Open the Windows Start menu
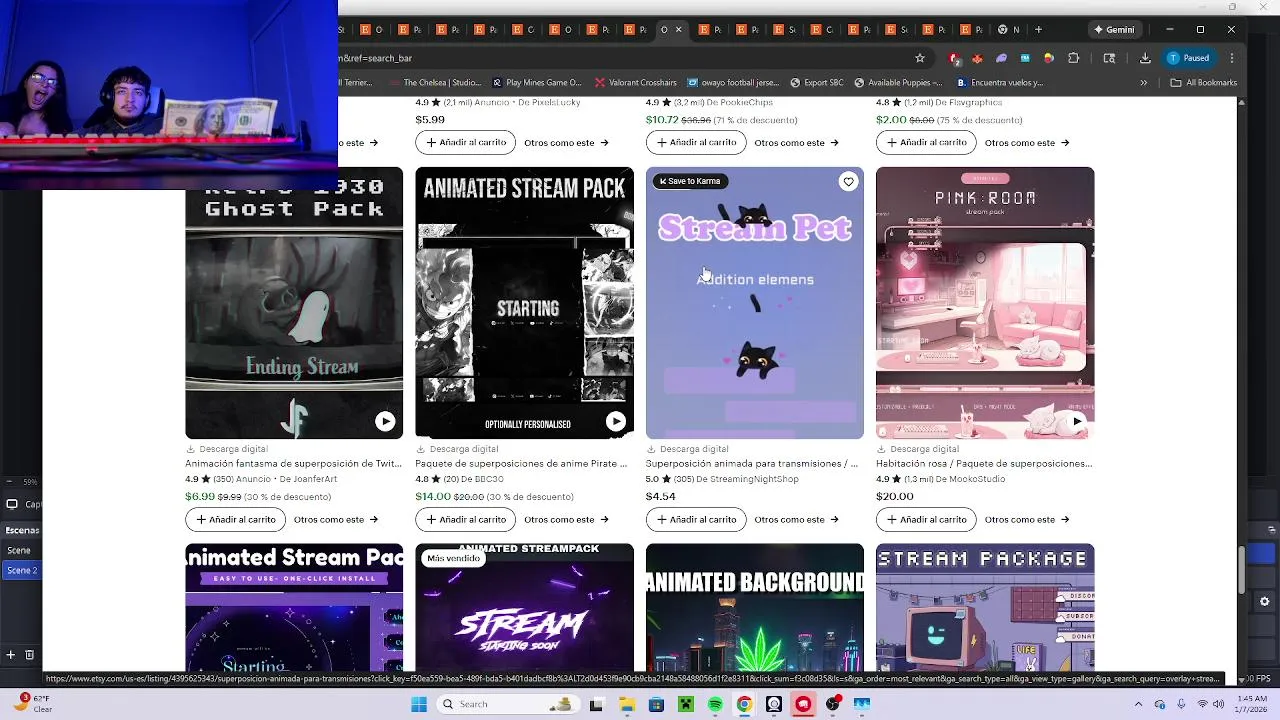Viewport: 1280px width, 720px height. click(x=418, y=704)
